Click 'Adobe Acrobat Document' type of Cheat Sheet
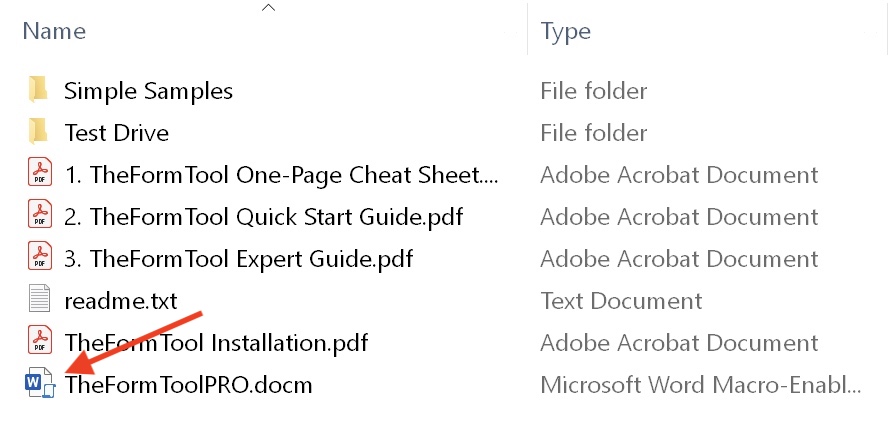Image resolution: width=896 pixels, height=430 pixels. pos(679,175)
